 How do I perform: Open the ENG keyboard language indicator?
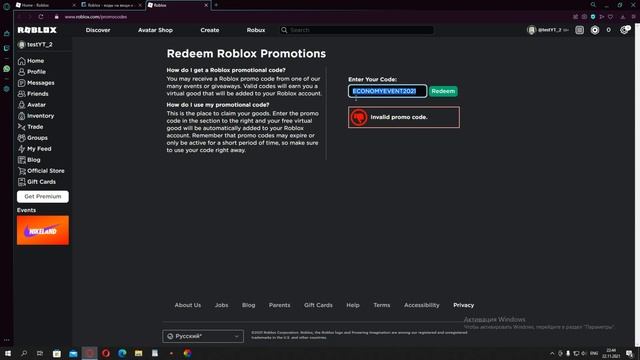coord(594,353)
